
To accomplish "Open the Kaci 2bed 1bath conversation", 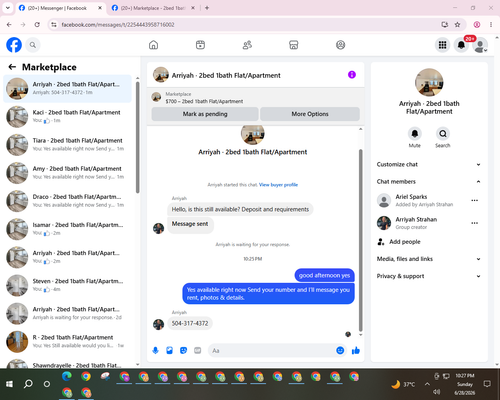I will pos(67,117).
